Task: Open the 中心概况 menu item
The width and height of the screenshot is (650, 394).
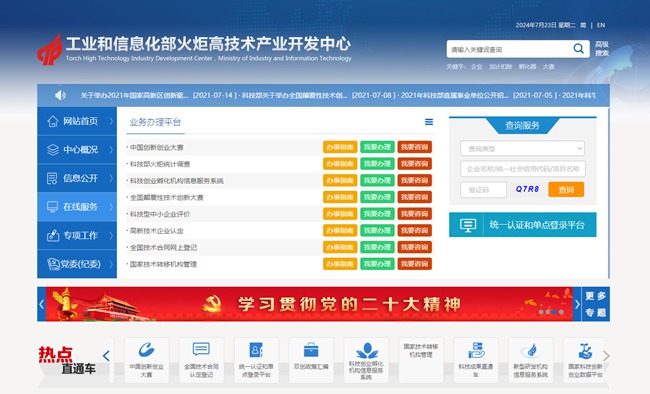Action: click(77, 150)
